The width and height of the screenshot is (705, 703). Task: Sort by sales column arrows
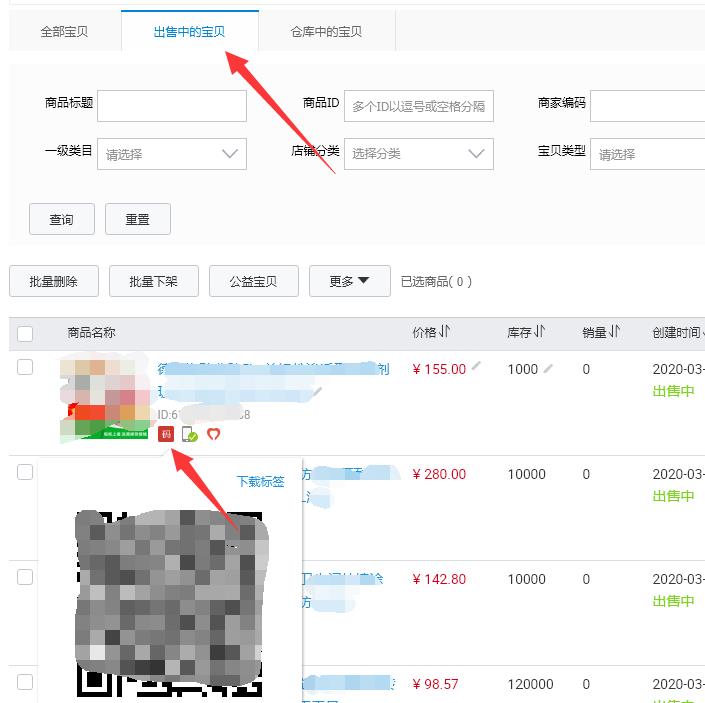click(x=615, y=332)
